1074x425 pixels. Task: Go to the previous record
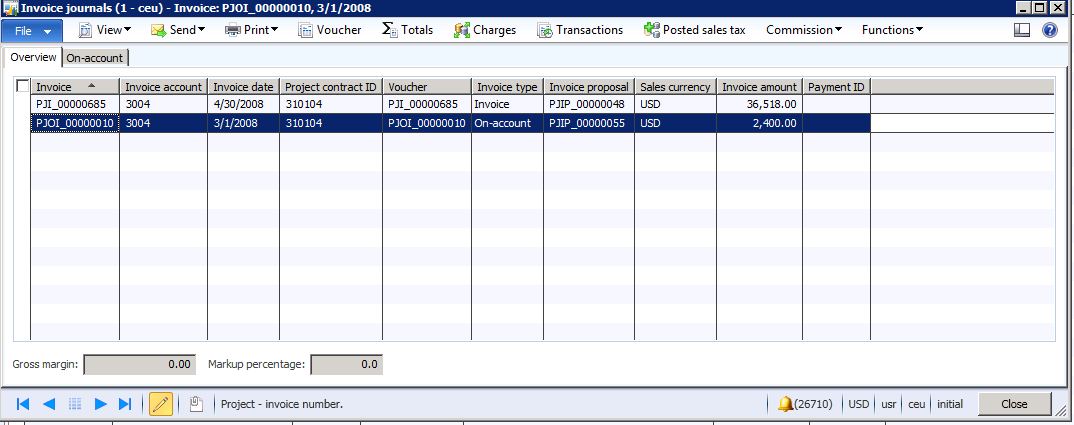tap(48, 404)
